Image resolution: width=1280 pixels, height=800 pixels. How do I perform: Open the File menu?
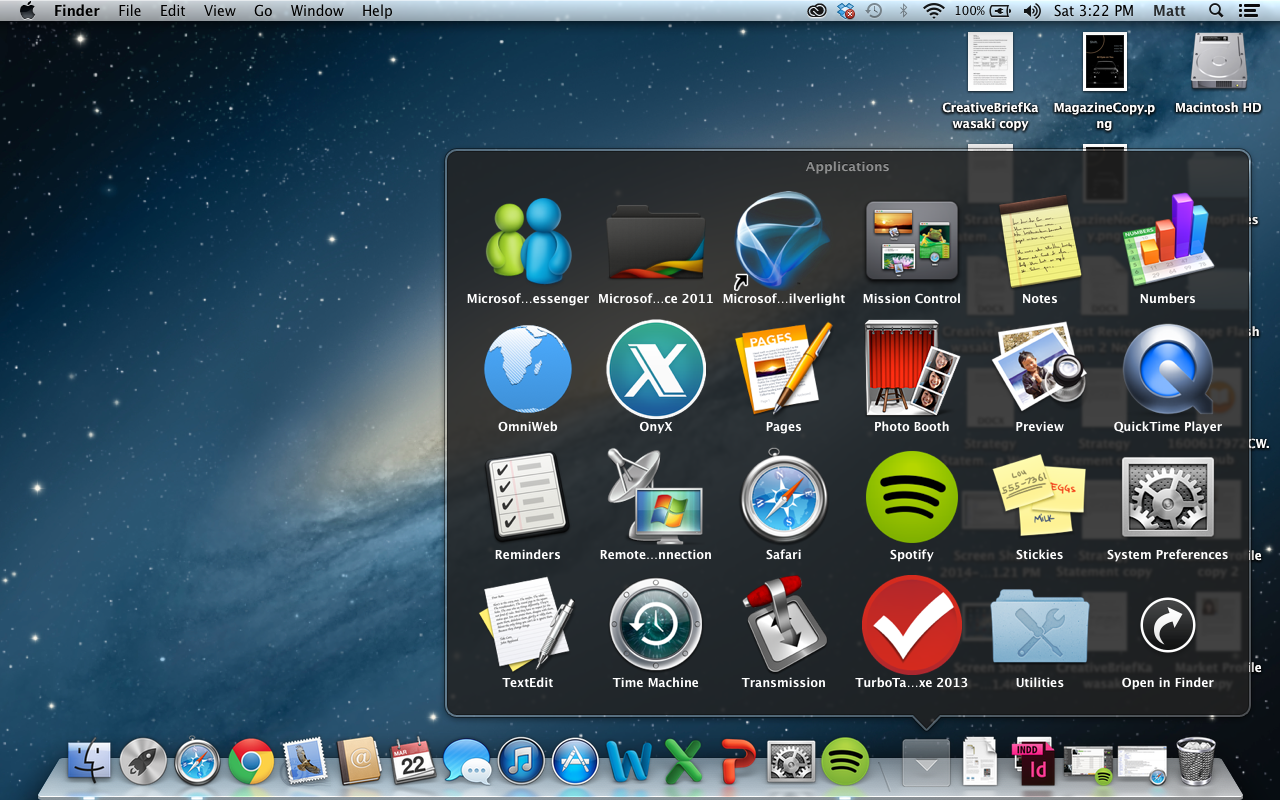coord(130,11)
